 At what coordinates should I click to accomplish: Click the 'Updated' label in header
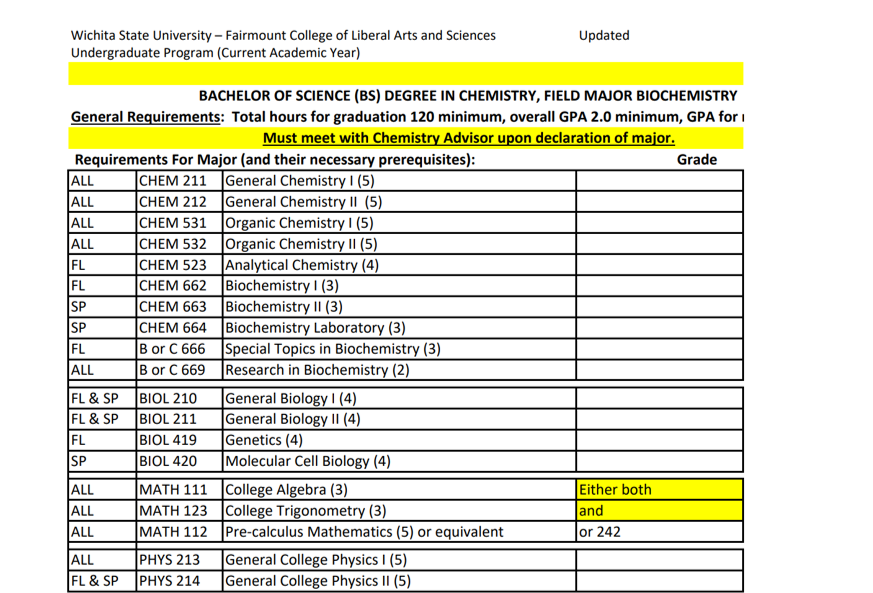pos(604,36)
